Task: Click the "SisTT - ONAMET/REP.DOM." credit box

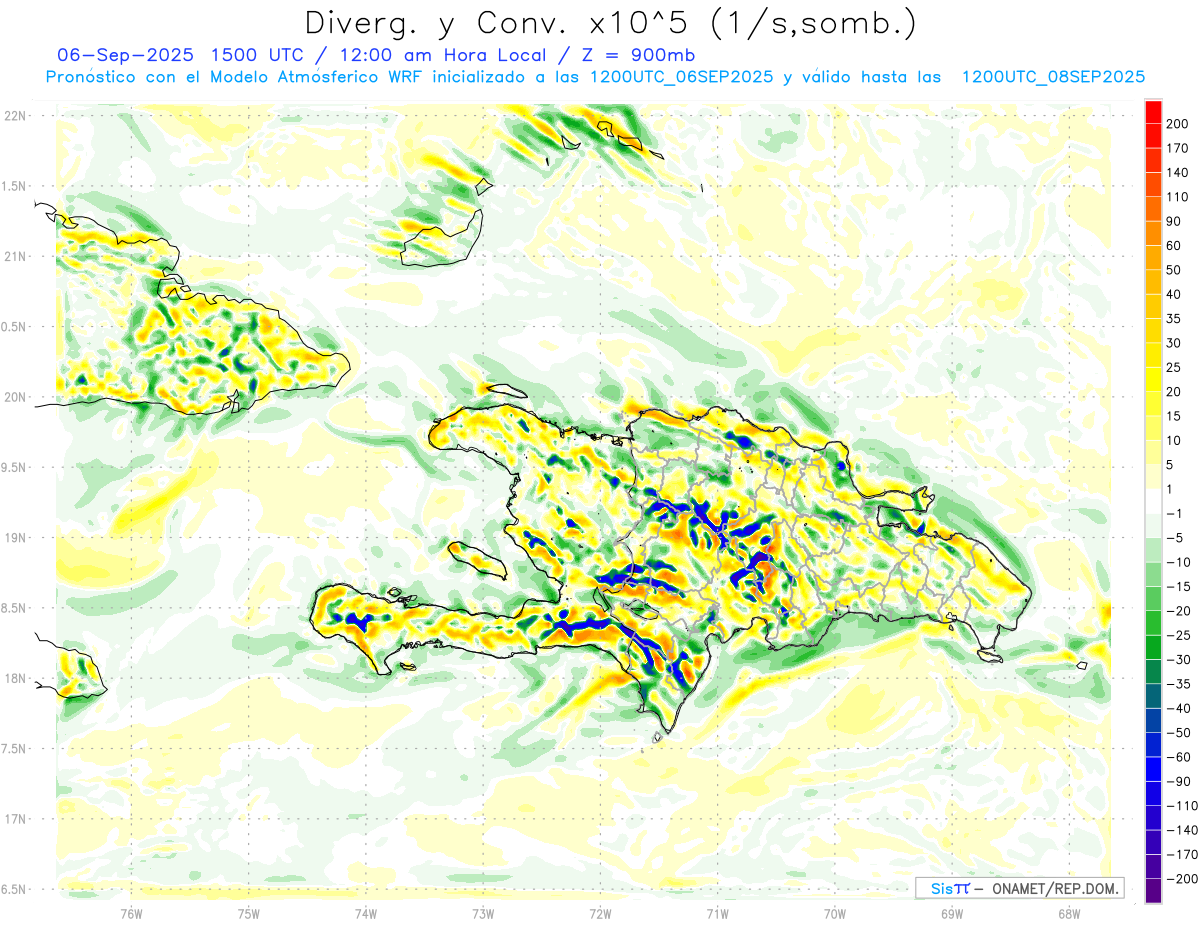Action: point(1019,888)
